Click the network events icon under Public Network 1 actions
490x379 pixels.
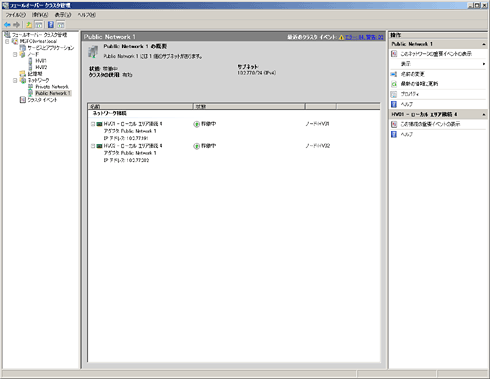[x=394, y=54]
